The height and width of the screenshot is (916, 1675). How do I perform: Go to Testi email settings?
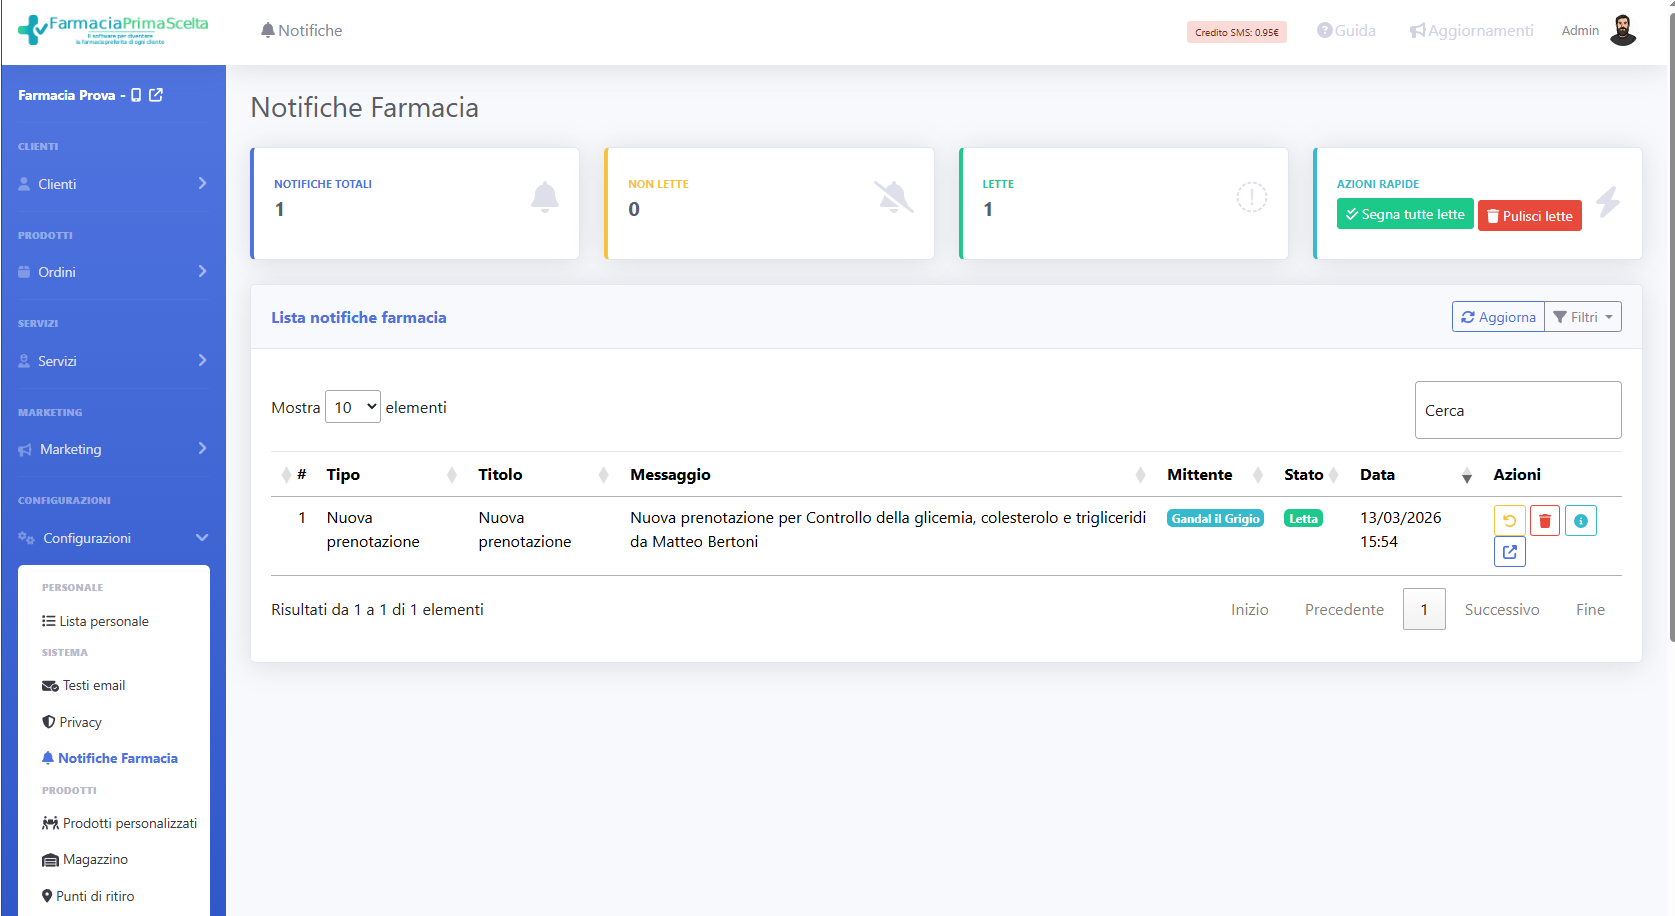[x=93, y=686]
